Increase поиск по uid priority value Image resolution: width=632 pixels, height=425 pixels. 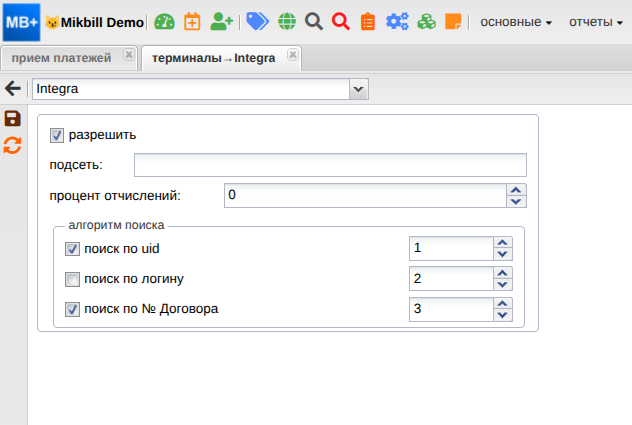503,242
